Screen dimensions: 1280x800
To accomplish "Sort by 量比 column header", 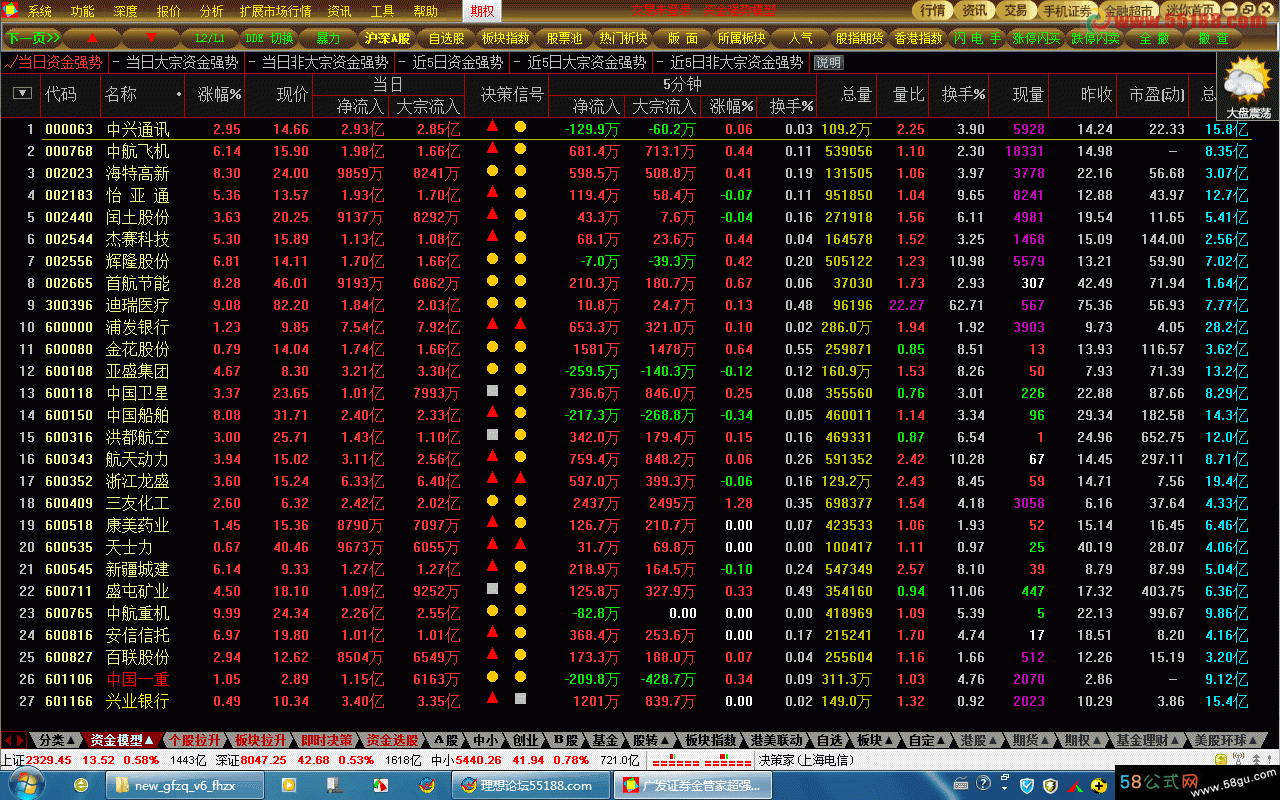I will [x=909, y=94].
